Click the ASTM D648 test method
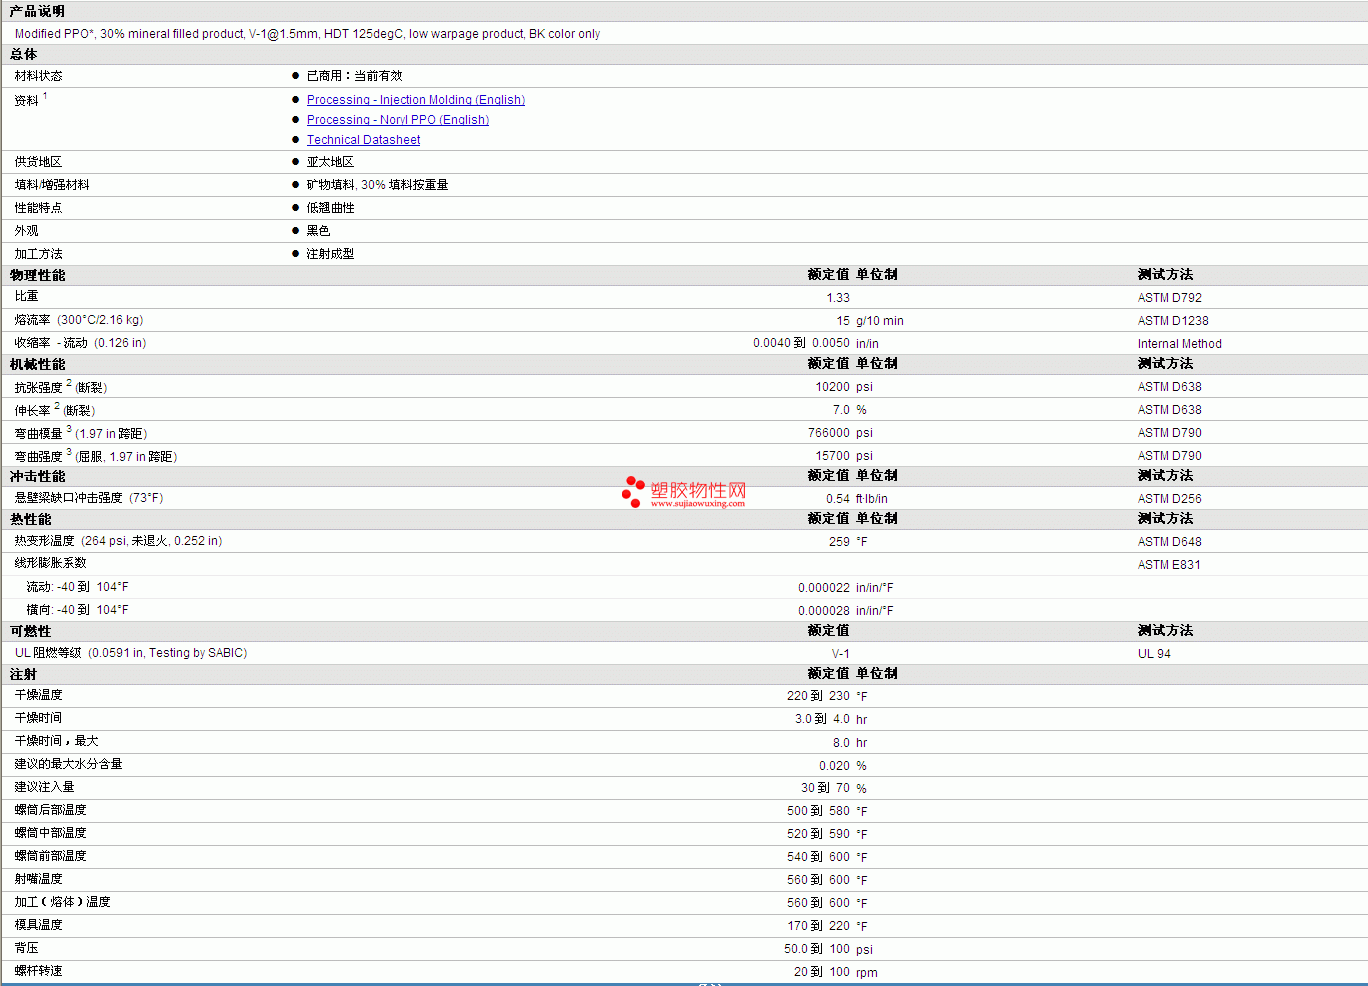 [x=1170, y=542]
